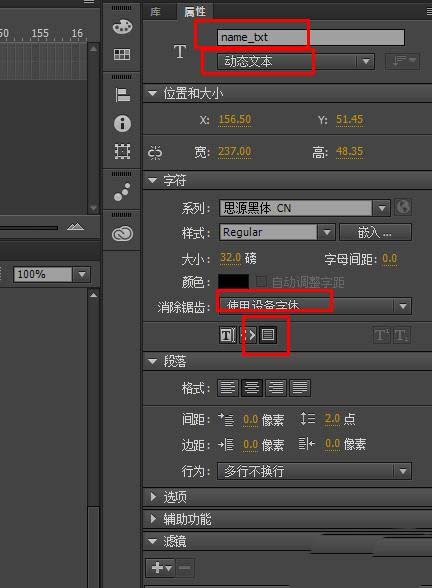The image size is (432, 588).
Task: Open the 动态文本 text type dropdown
Action: point(296,62)
